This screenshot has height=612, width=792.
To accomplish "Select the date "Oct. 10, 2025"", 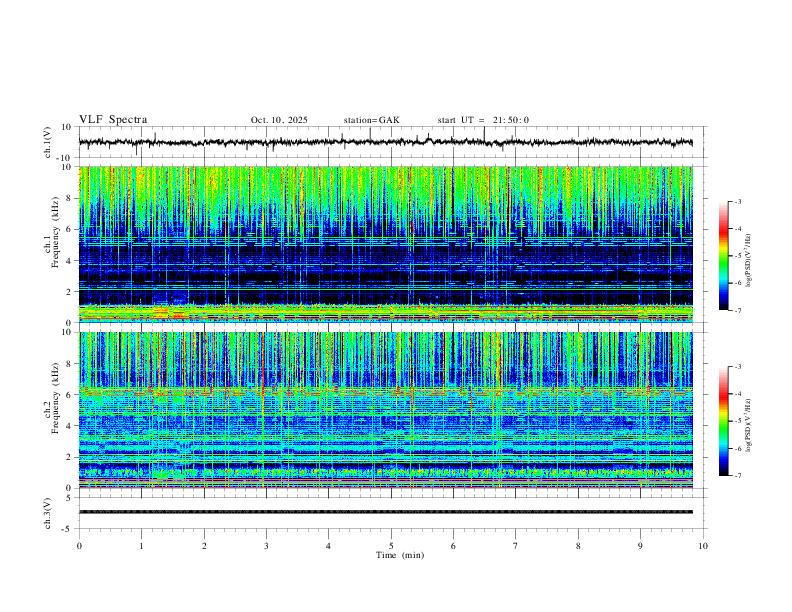I will (279, 120).
